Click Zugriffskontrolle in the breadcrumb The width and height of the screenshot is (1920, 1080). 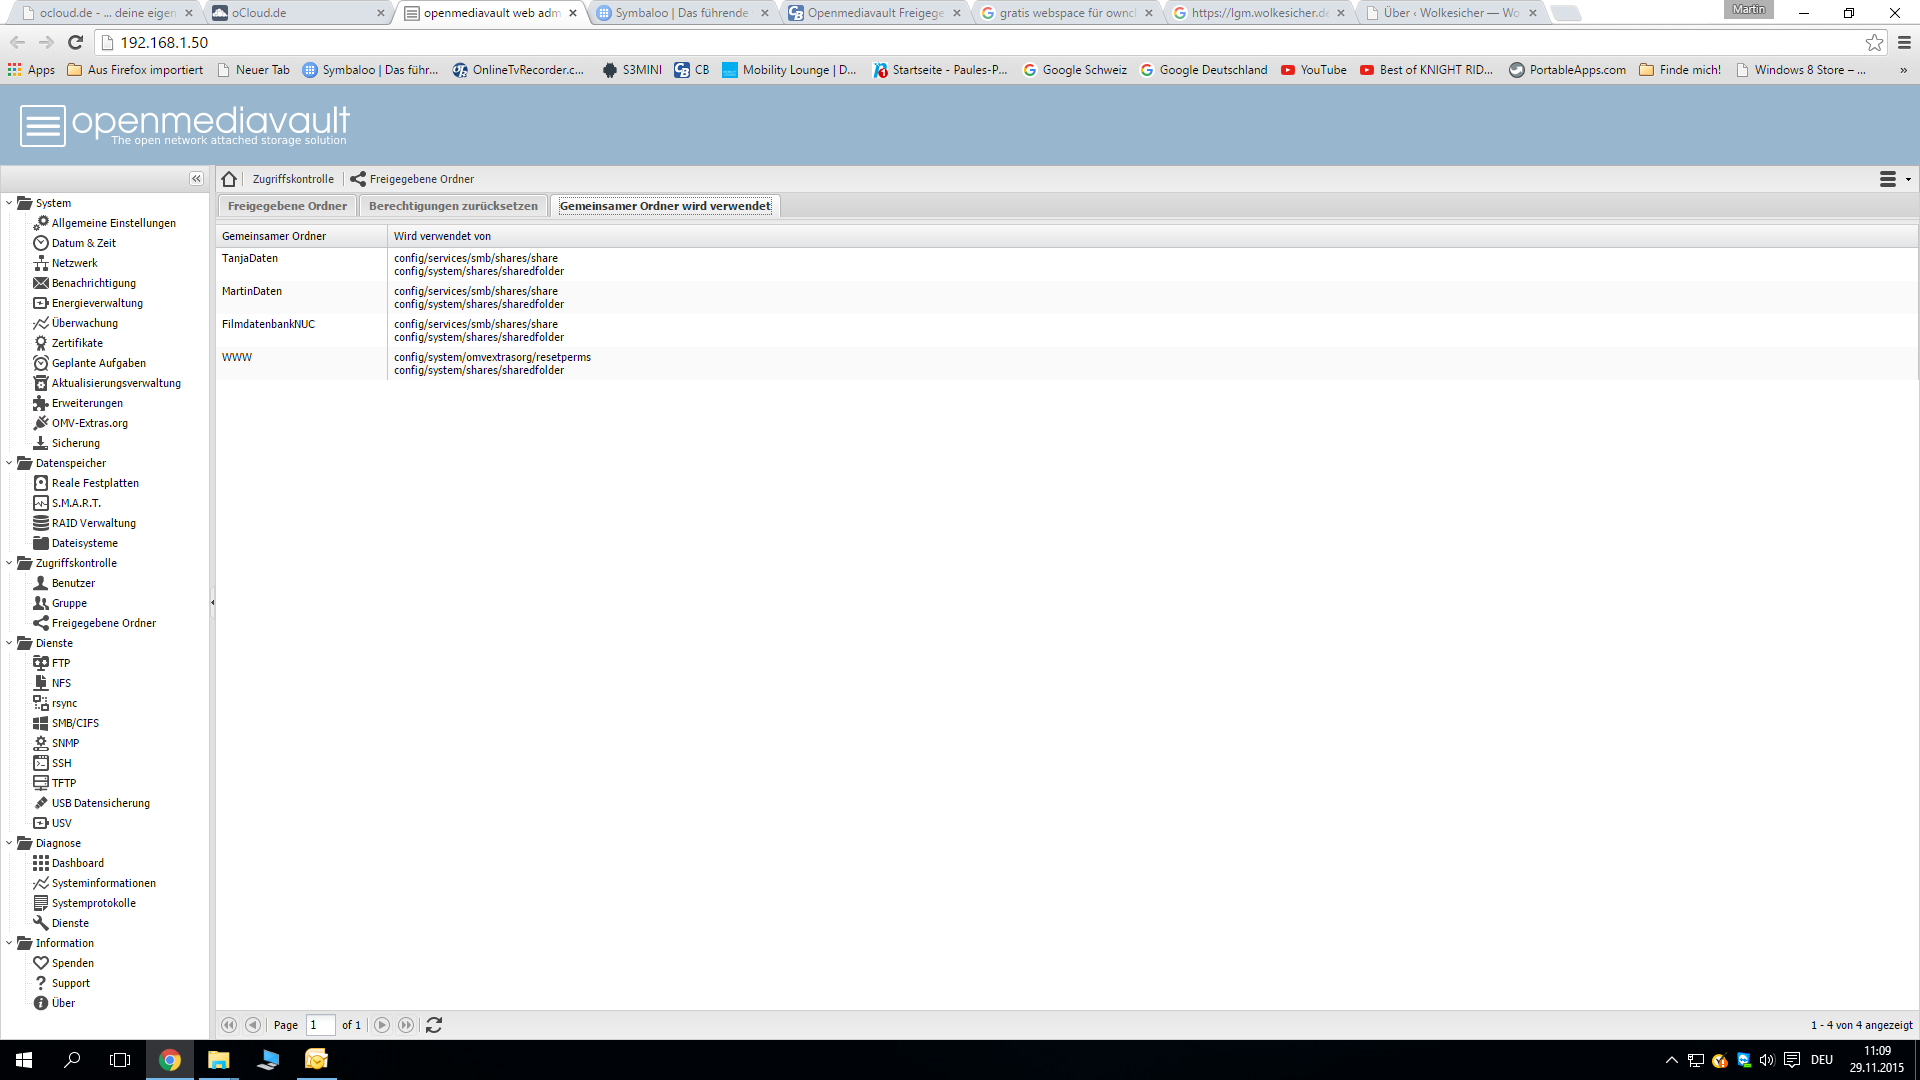(x=293, y=179)
